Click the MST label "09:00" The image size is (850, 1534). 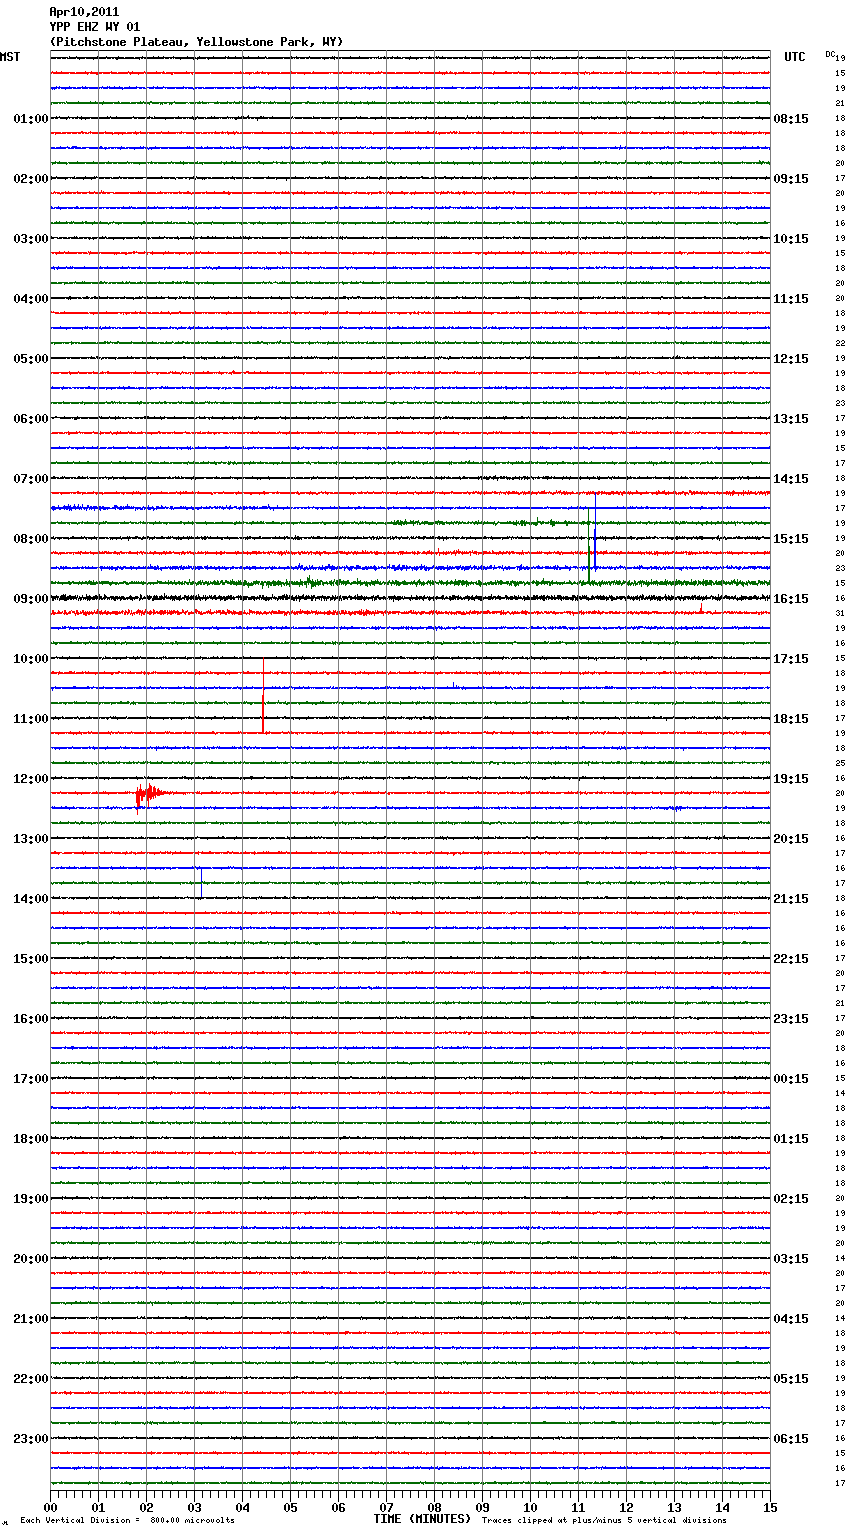31,599
